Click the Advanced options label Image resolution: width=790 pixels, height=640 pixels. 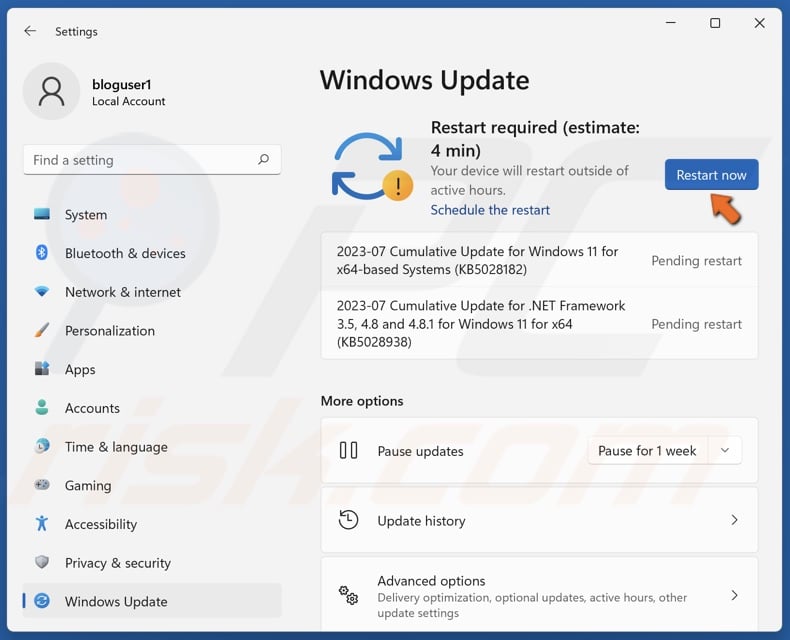431,581
